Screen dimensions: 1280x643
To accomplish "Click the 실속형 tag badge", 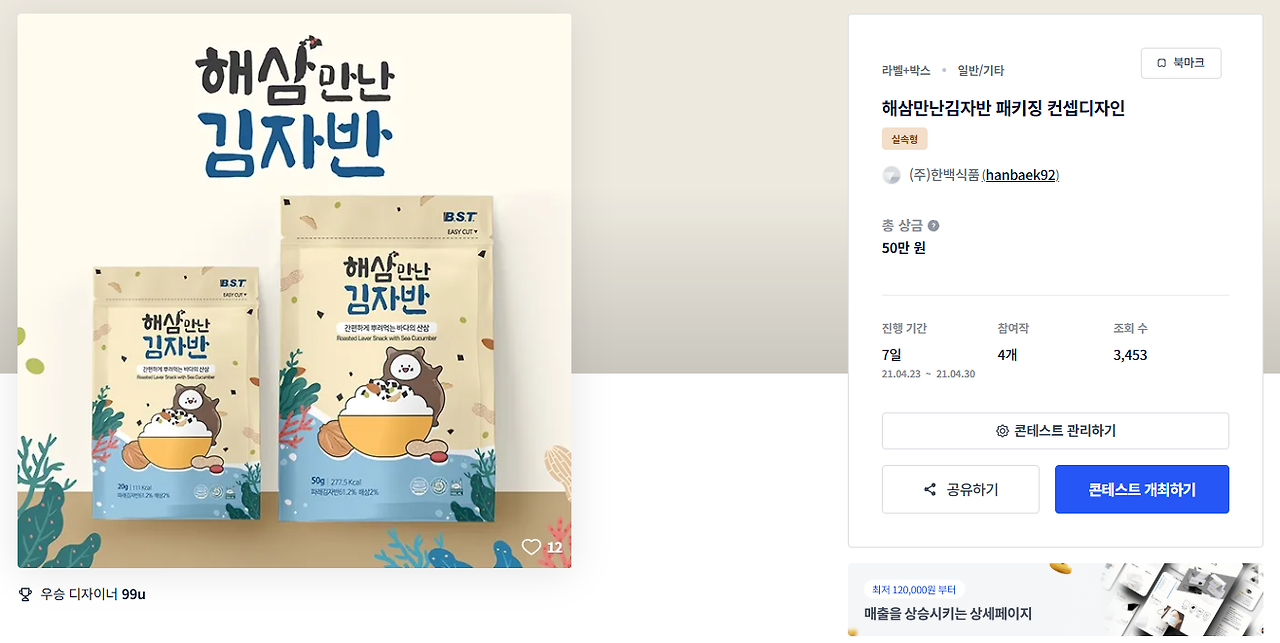I will (905, 139).
